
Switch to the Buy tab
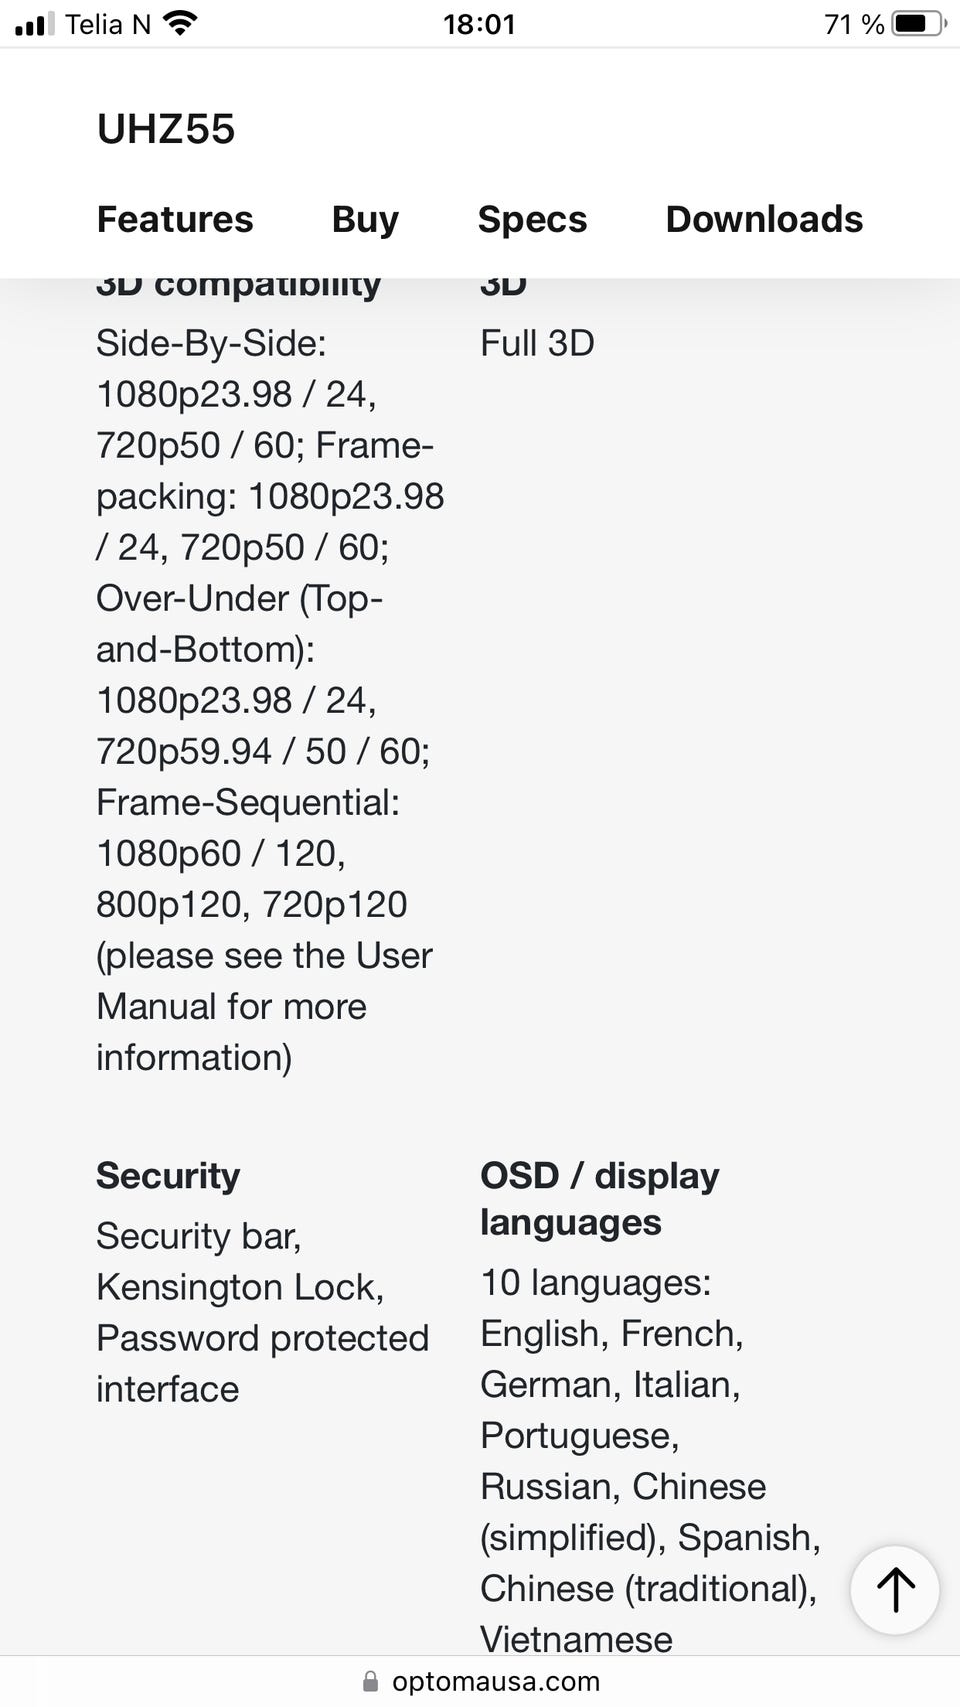pyautogui.click(x=365, y=219)
